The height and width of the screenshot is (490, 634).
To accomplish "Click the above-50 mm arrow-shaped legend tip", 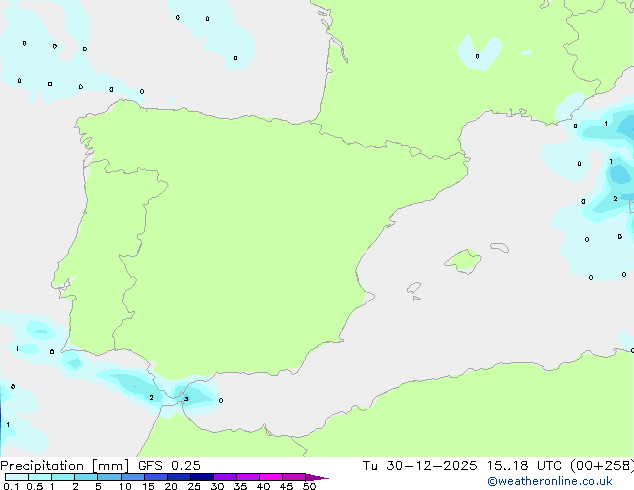I will coord(316,477).
